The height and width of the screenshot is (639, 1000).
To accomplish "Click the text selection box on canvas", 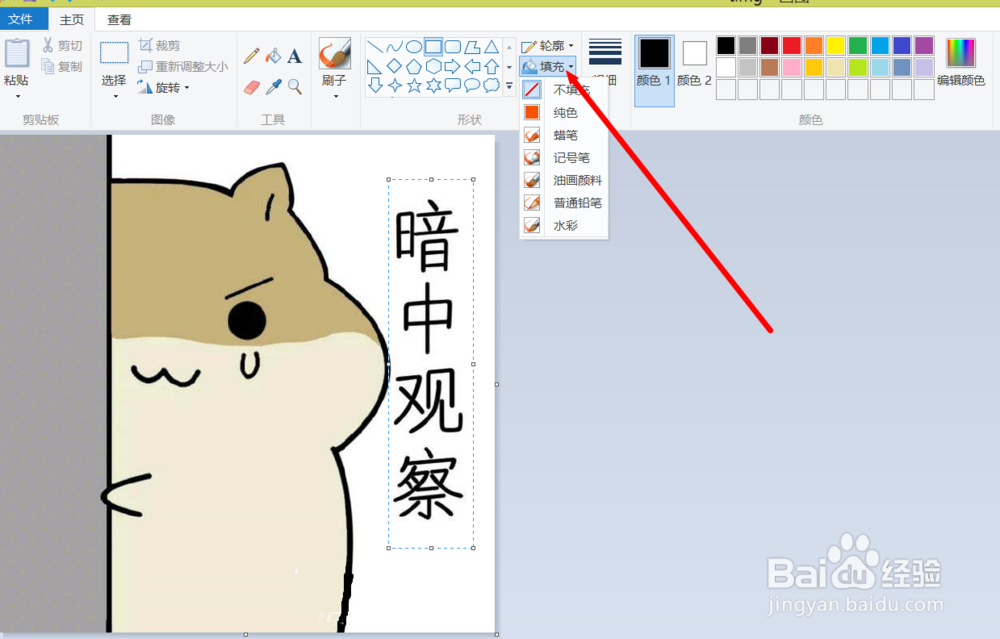I will [x=431, y=364].
